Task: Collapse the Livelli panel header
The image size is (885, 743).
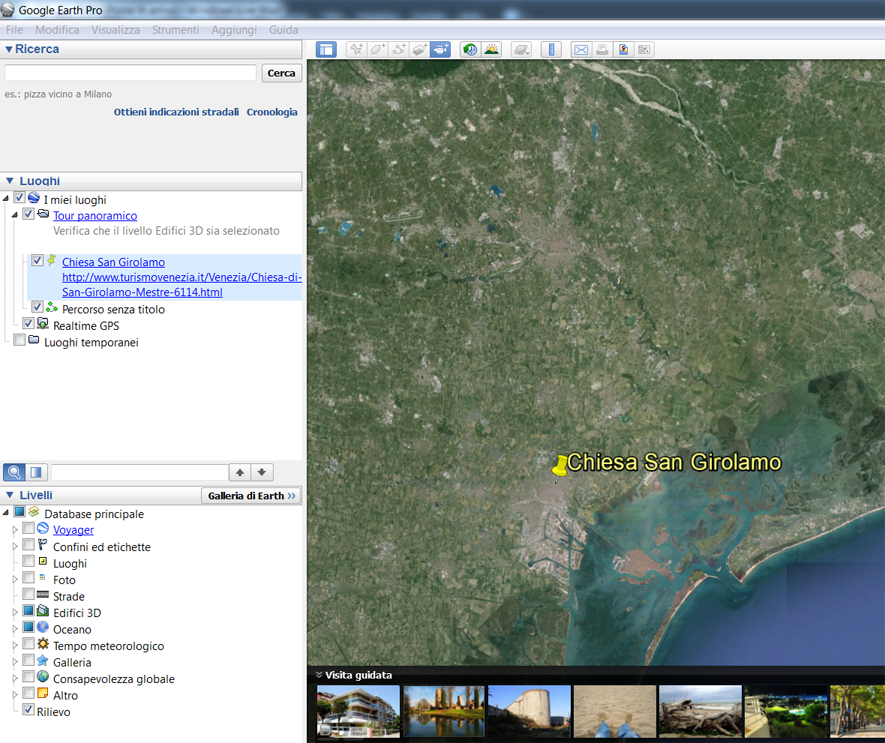Action: [x=9, y=495]
